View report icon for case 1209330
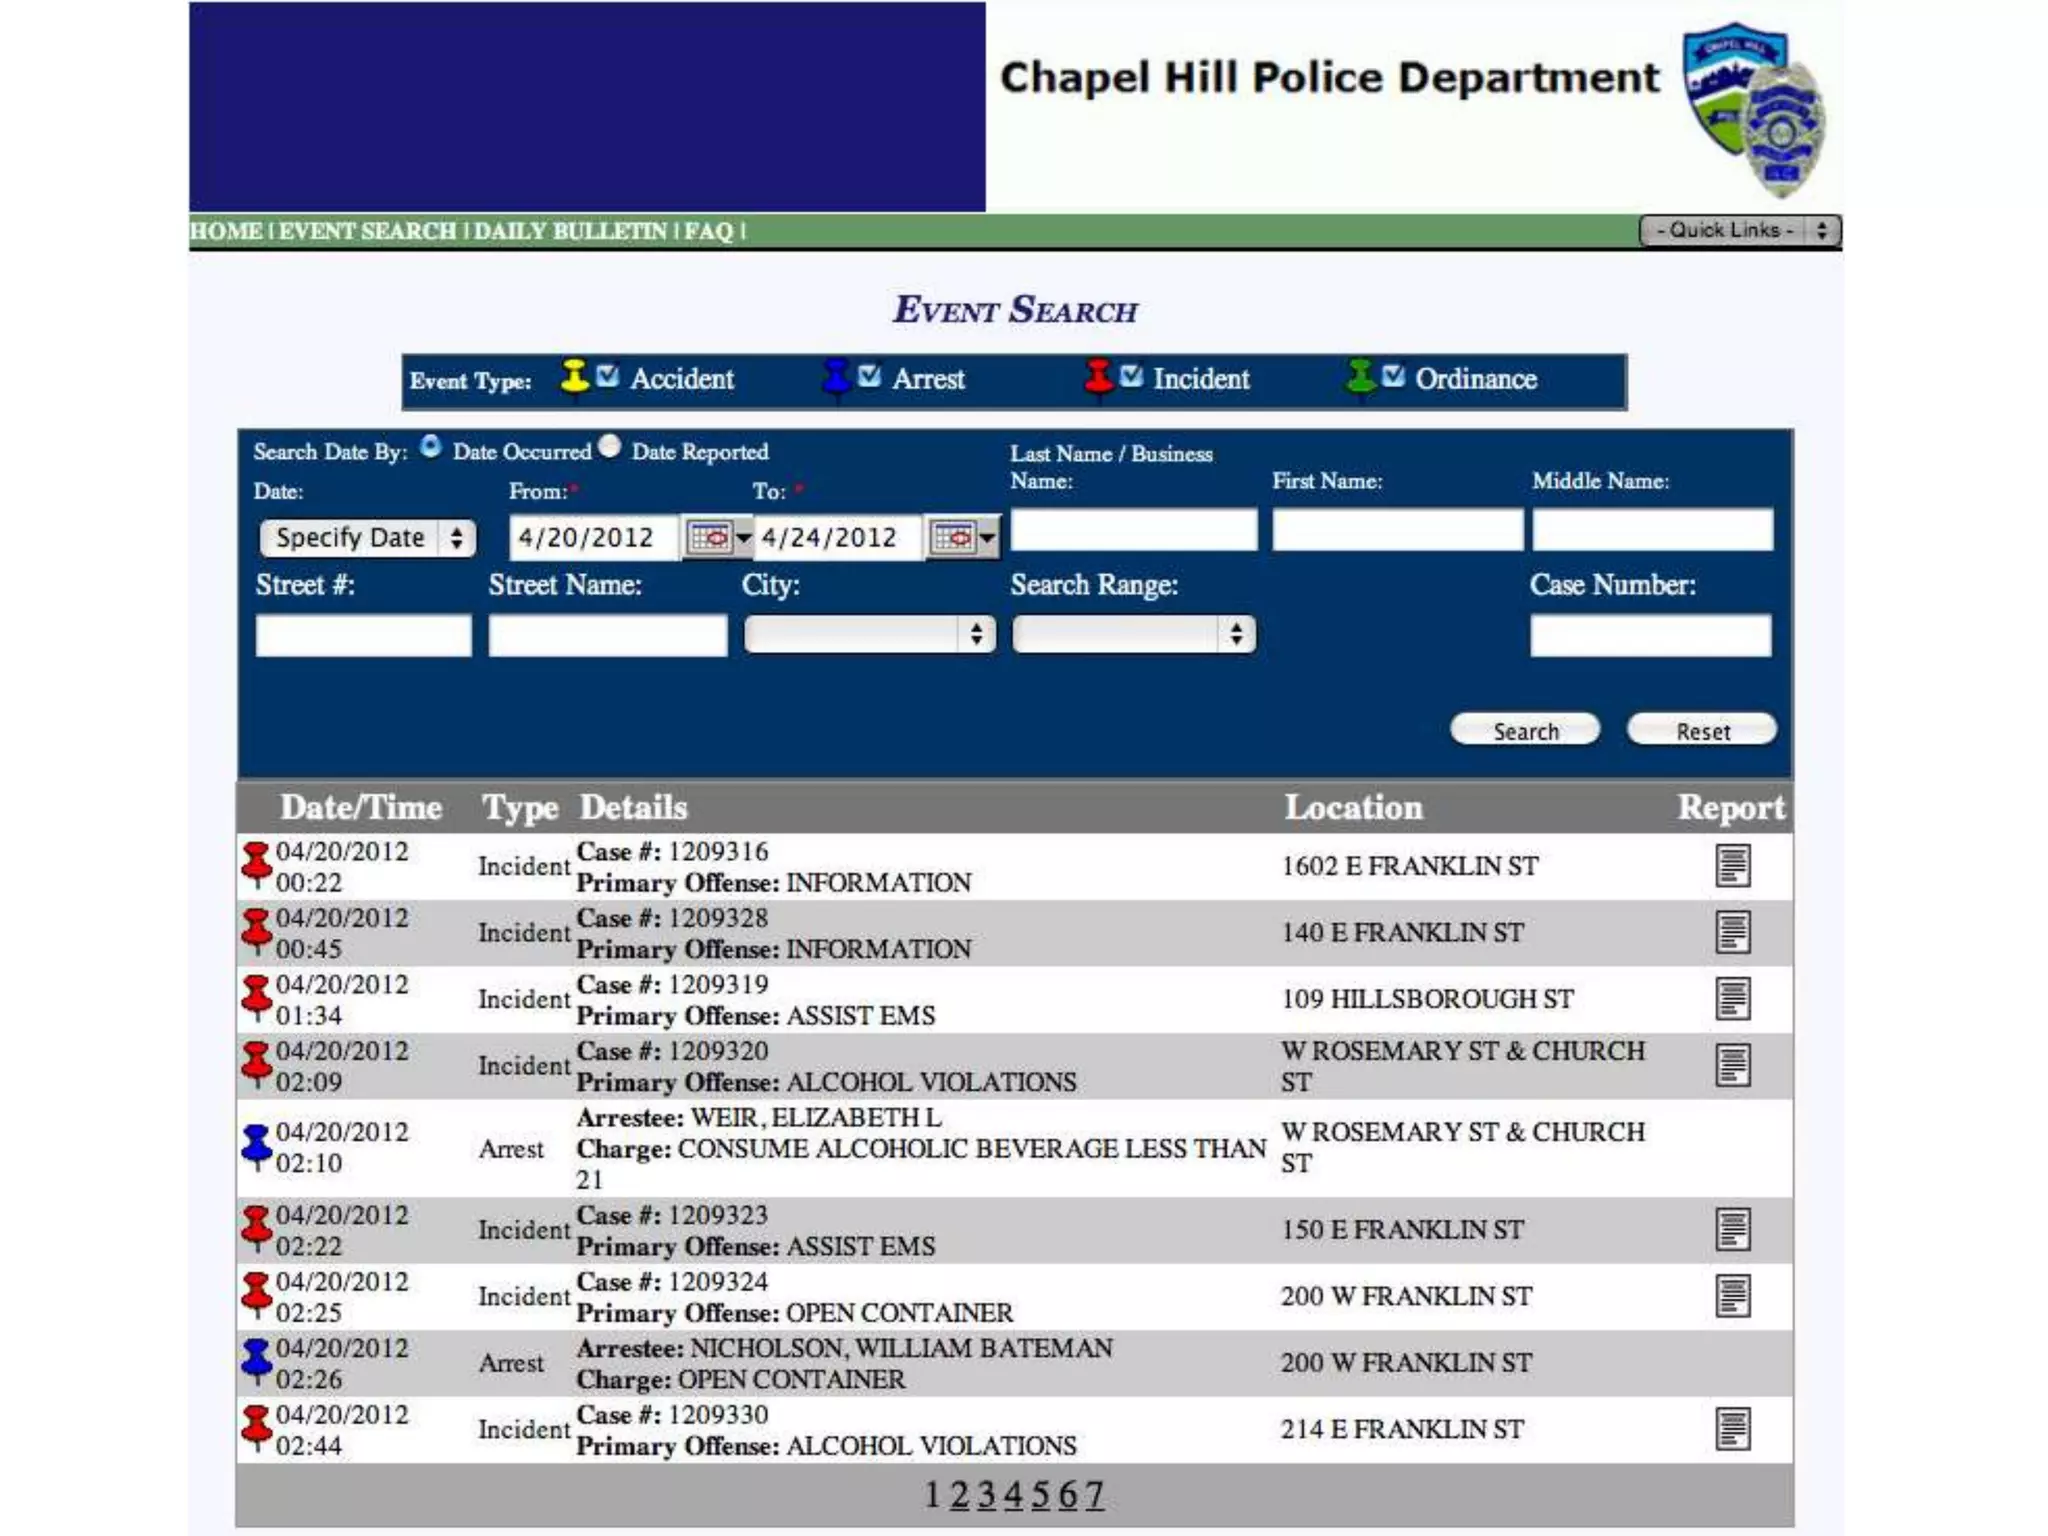The width and height of the screenshot is (2048, 1536). pos(1732,1429)
